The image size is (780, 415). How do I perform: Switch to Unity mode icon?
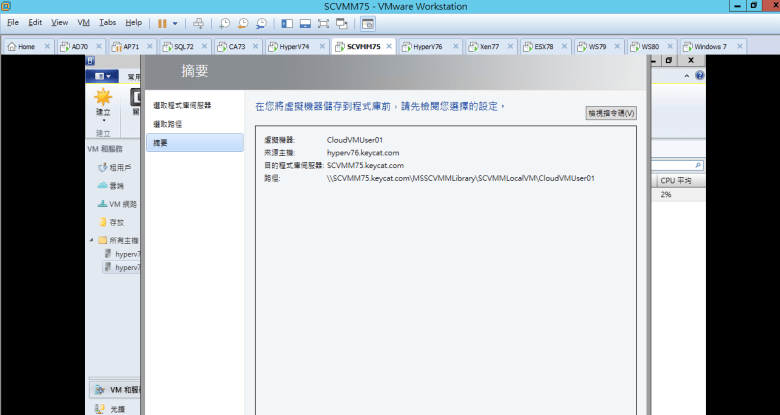pos(341,22)
